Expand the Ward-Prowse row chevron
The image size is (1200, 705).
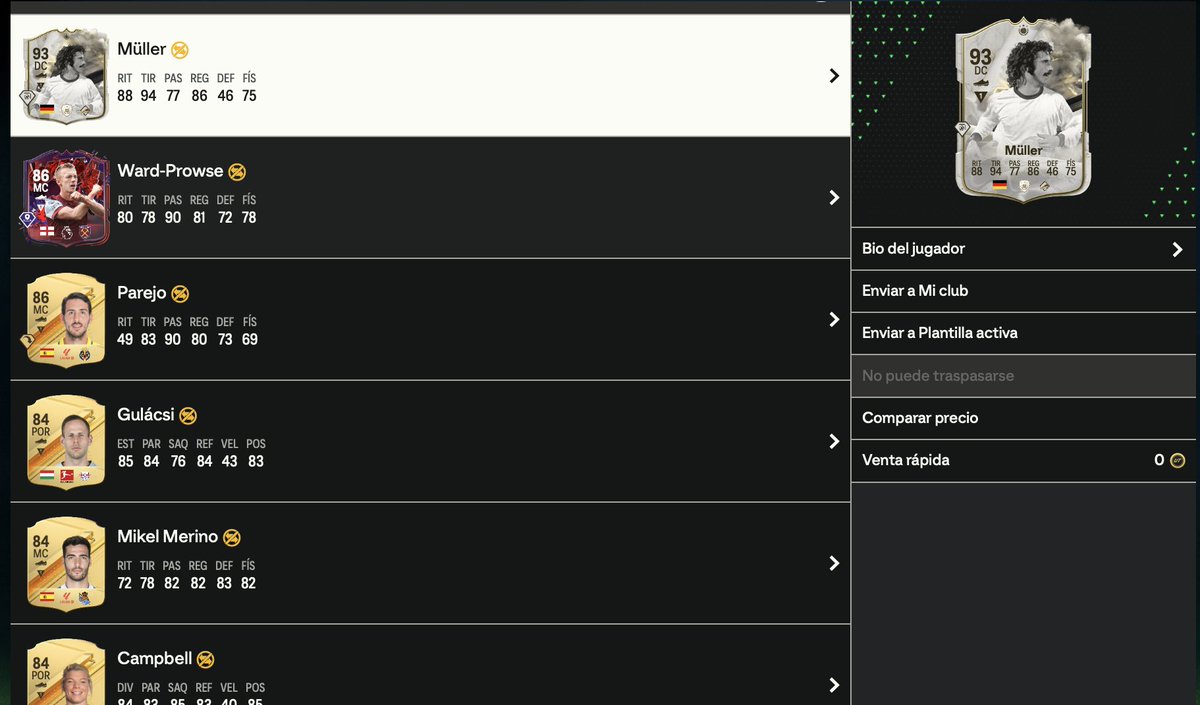pyautogui.click(x=834, y=198)
